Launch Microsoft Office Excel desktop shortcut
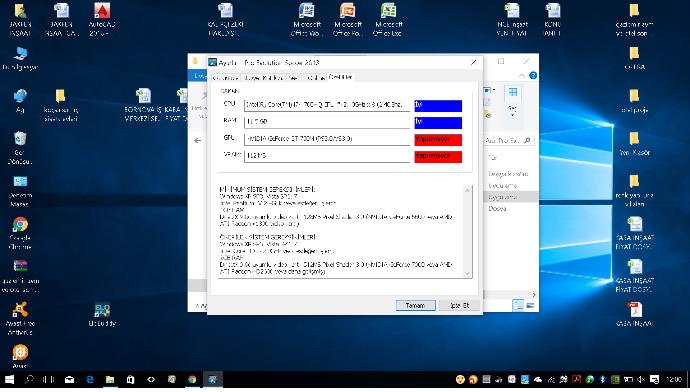 pyautogui.click(x=389, y=19)
